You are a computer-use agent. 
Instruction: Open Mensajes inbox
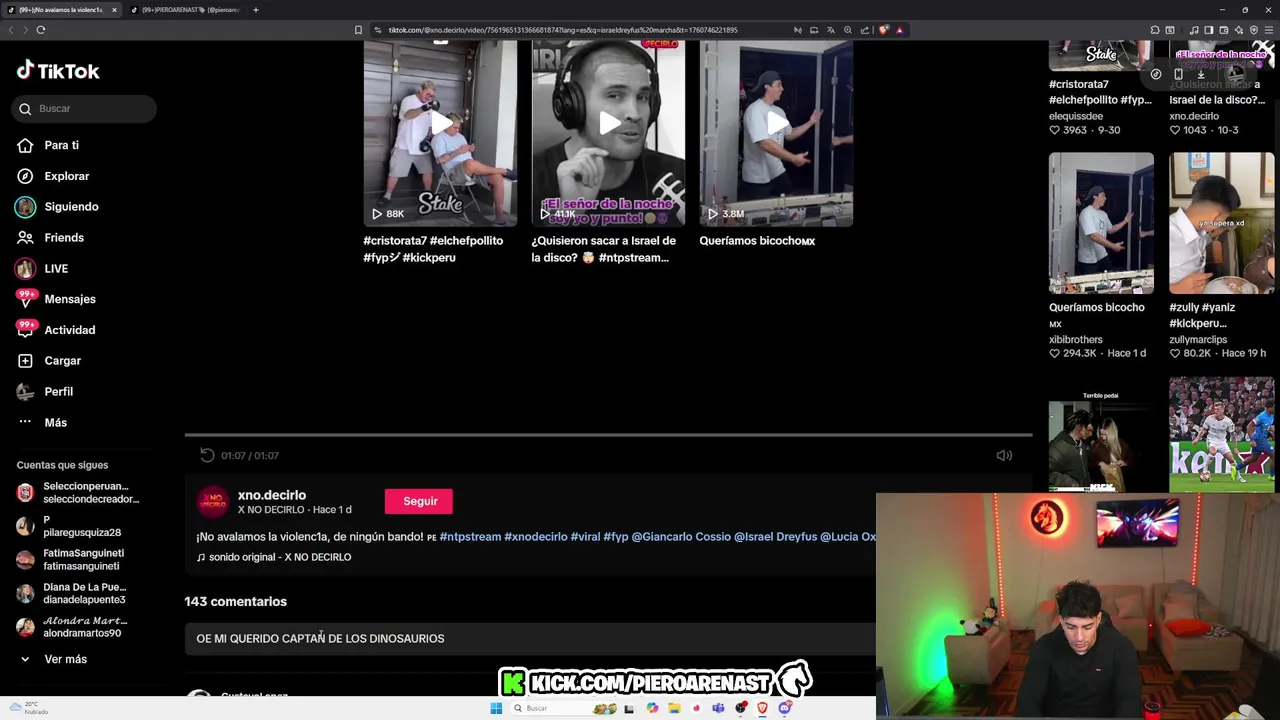pos(70,299)
